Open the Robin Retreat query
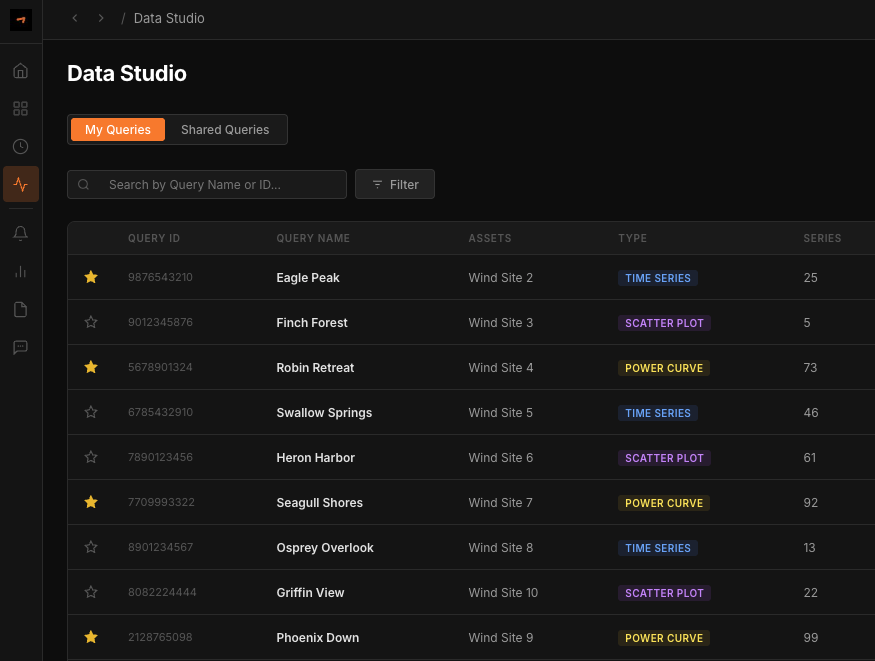875x661 pixels. 315,368
